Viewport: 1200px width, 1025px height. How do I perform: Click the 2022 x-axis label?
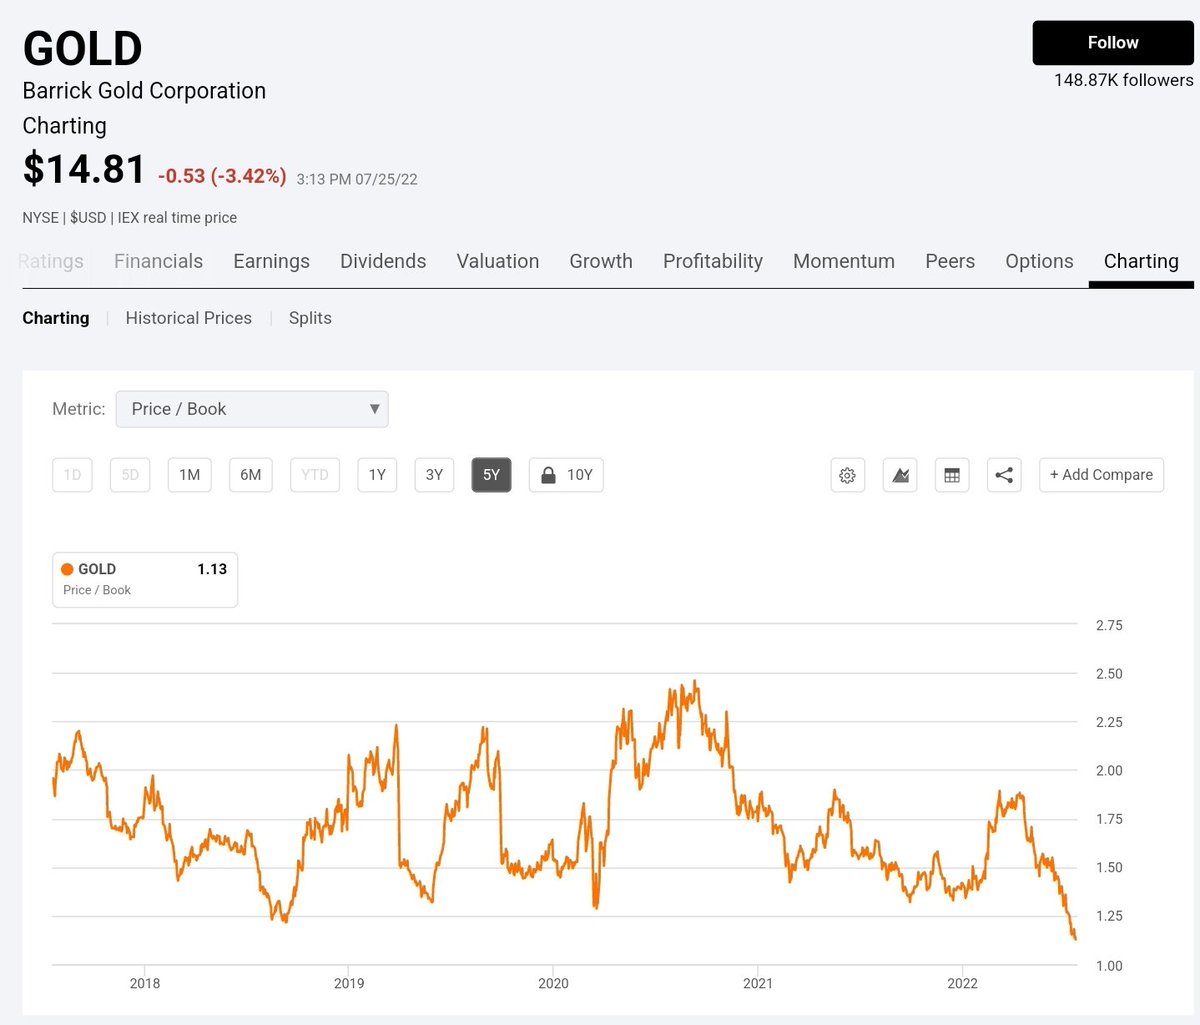click(x=962, y=983)
